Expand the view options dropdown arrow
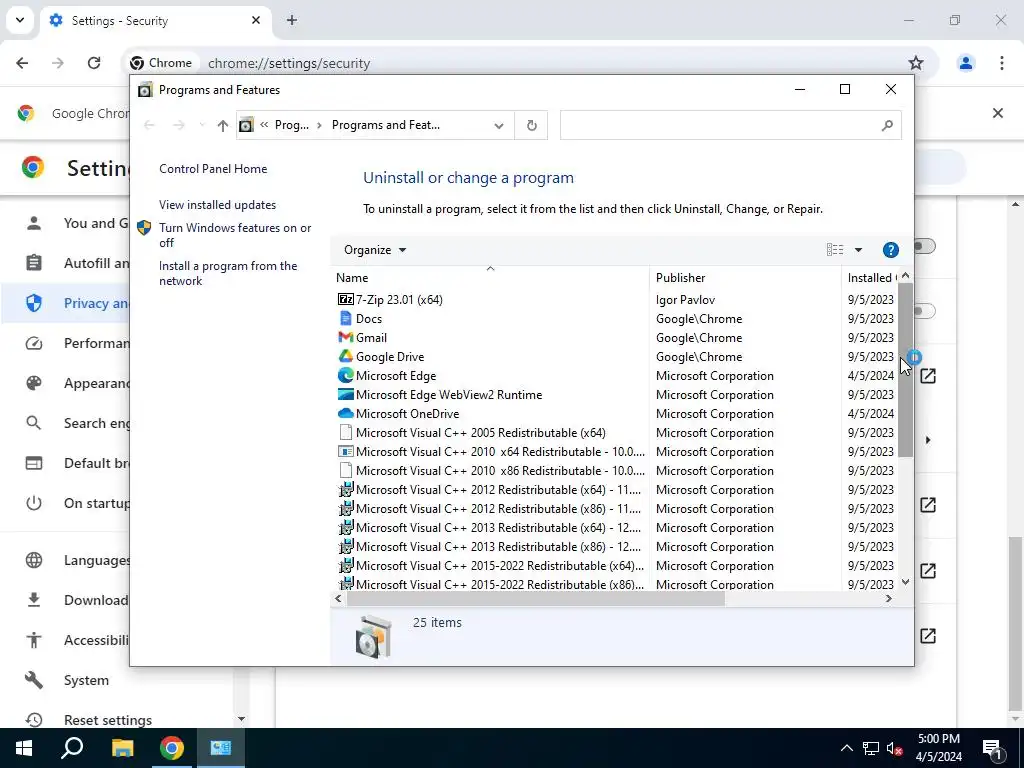The height and width of the screenshot is (768, 1024). tap(858, 250)
